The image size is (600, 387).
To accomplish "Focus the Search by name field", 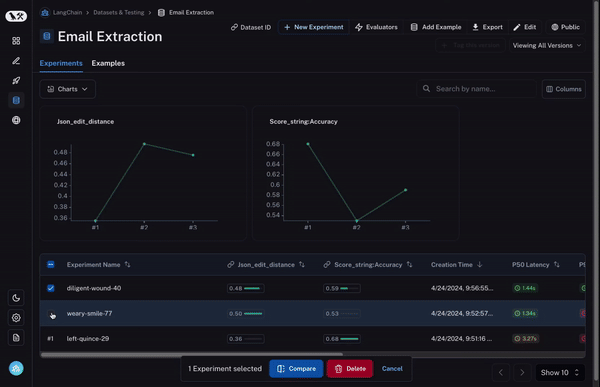I will [x=476, y=89].
